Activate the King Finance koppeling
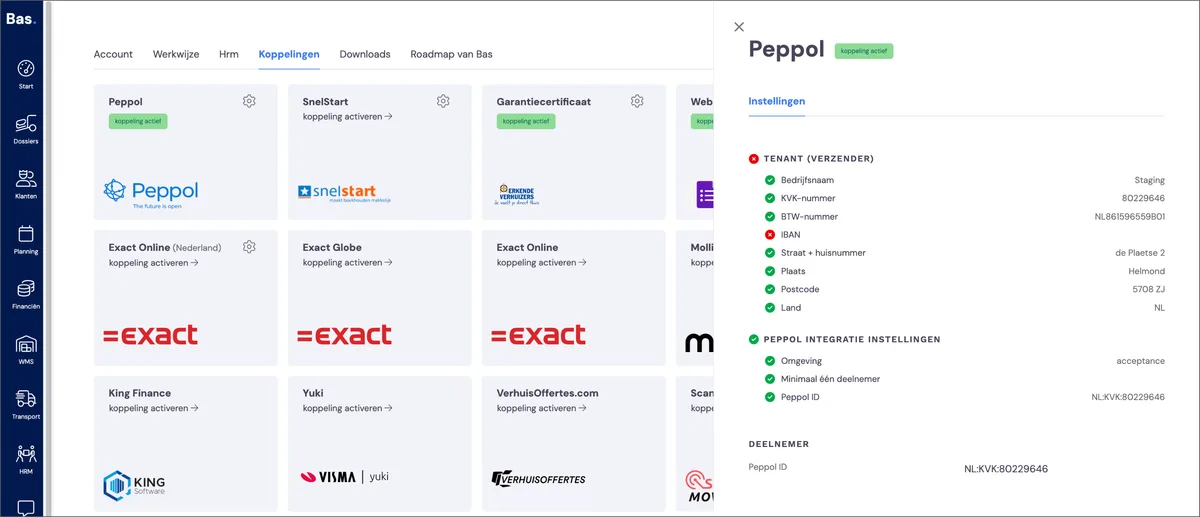Screen dimensions: 1200x517 (x=154, y=408)
